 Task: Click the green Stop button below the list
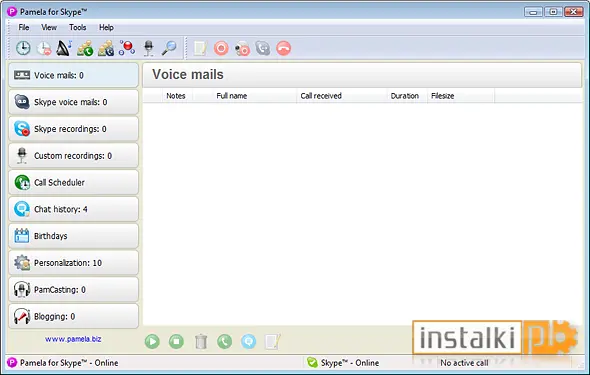point(176,342)
